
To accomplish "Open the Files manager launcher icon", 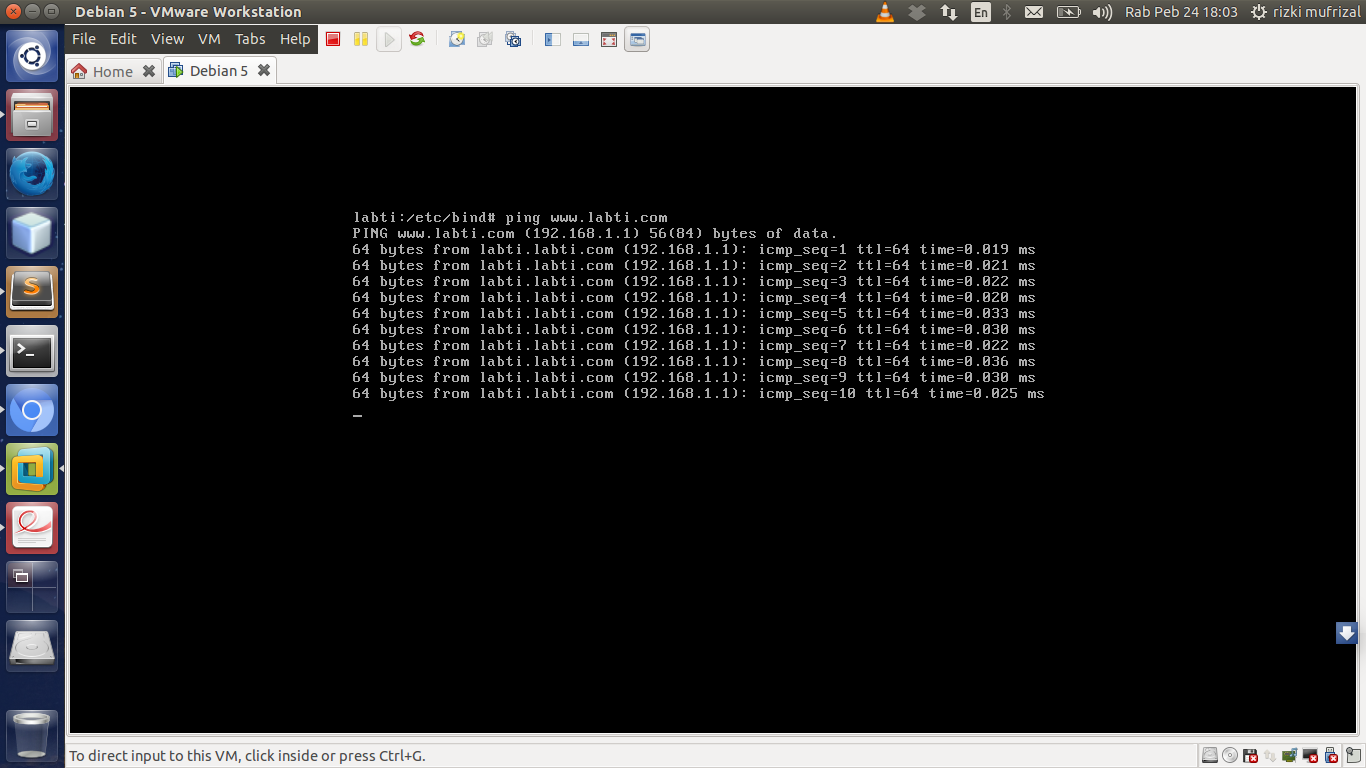I will (x=32, y=115).
